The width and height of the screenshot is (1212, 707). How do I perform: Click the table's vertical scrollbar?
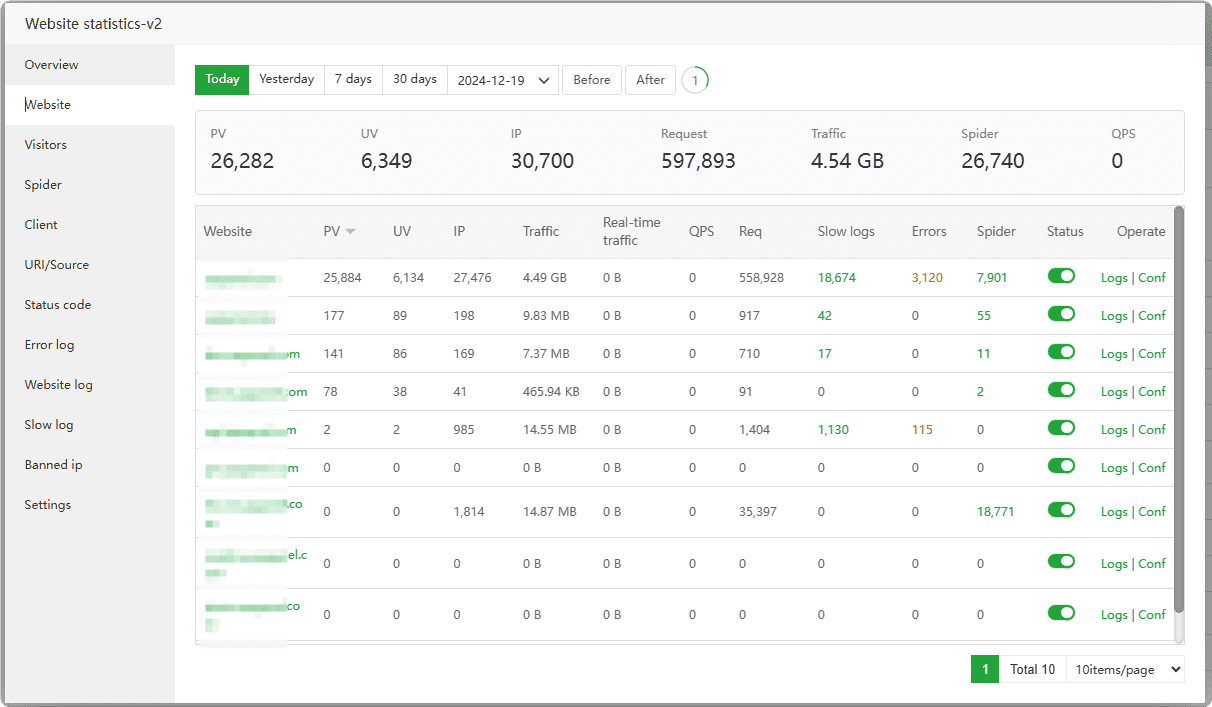pos(1178,410)
